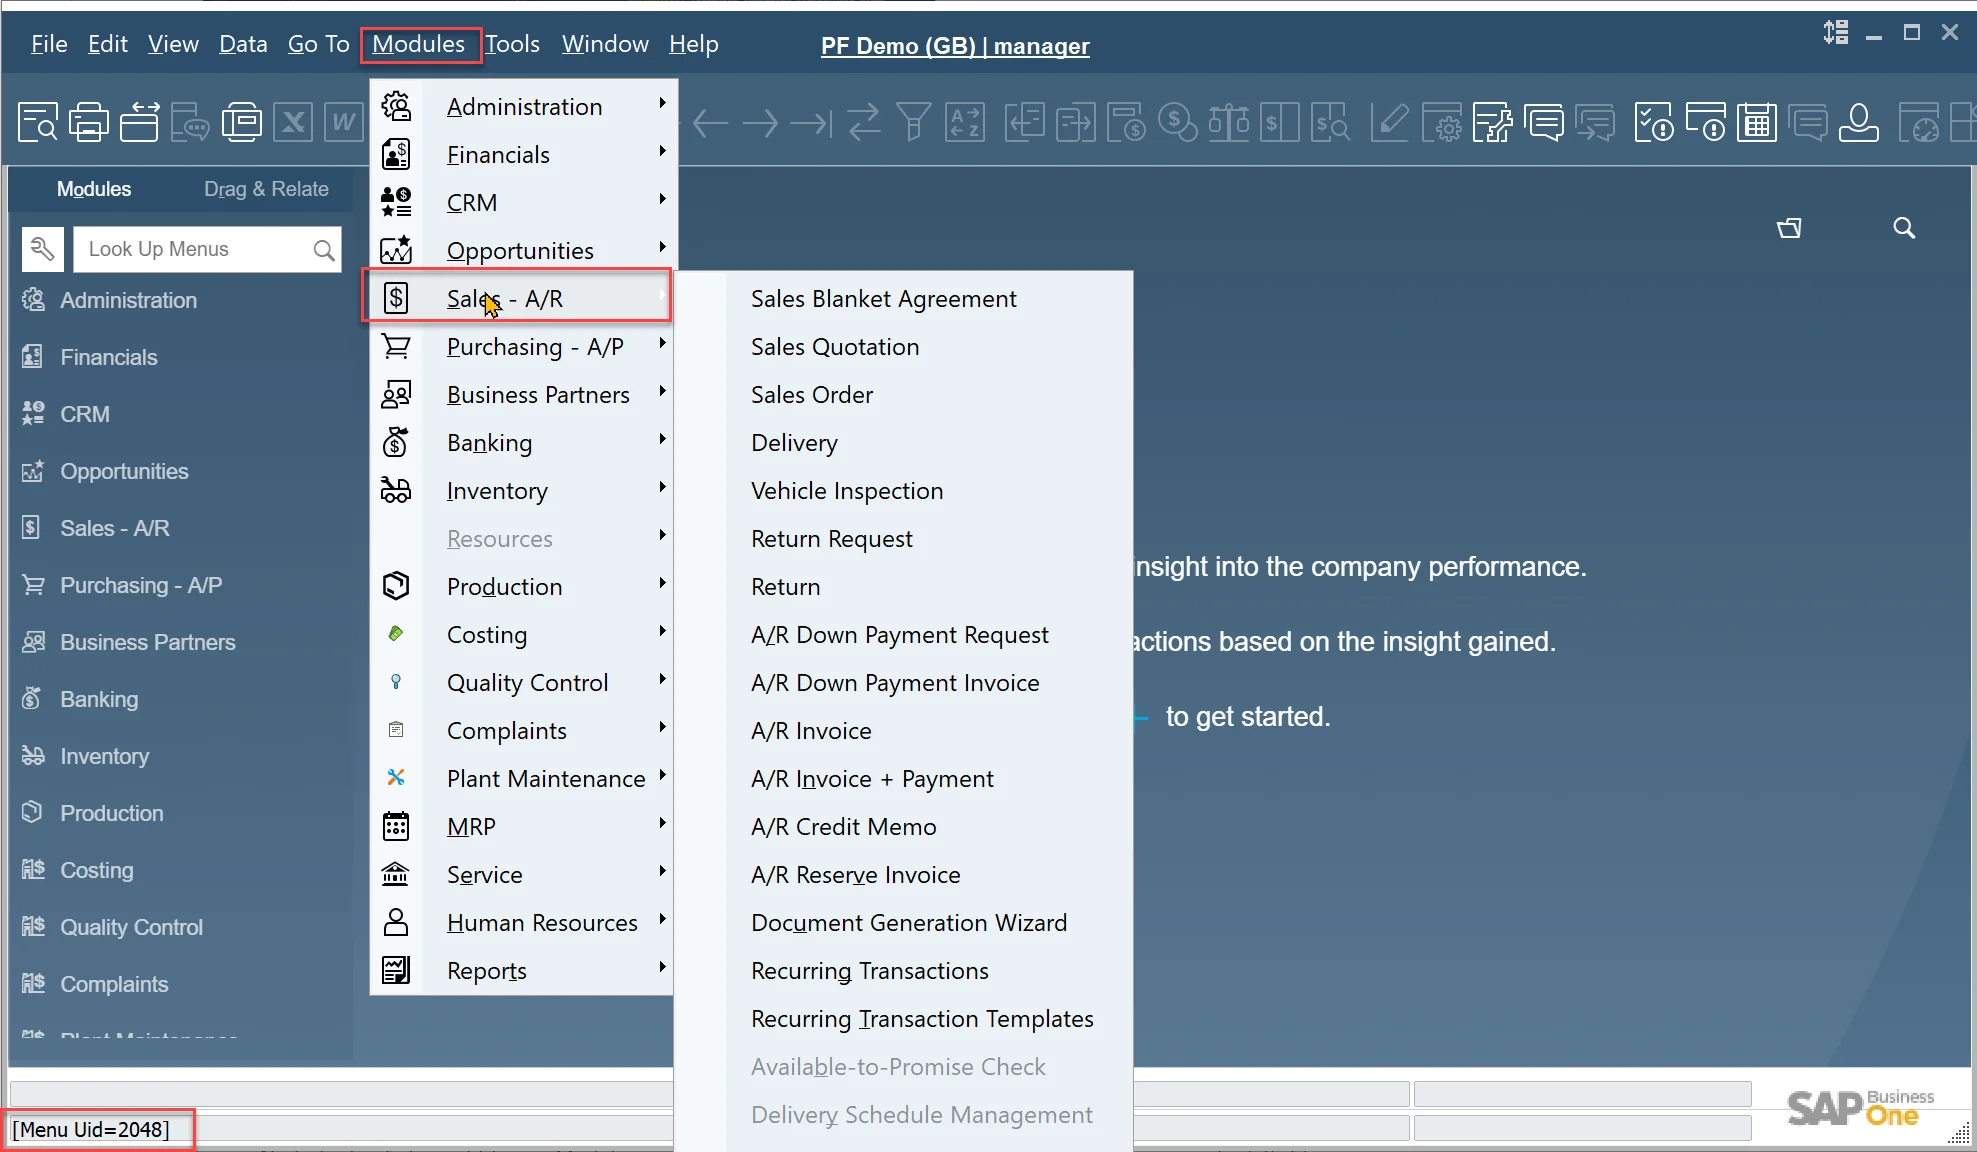The height and width of the screenshot is (1152, 1977).
Task: Expand the Purchasing - A/P submenu
Action: tap(535, 347)
